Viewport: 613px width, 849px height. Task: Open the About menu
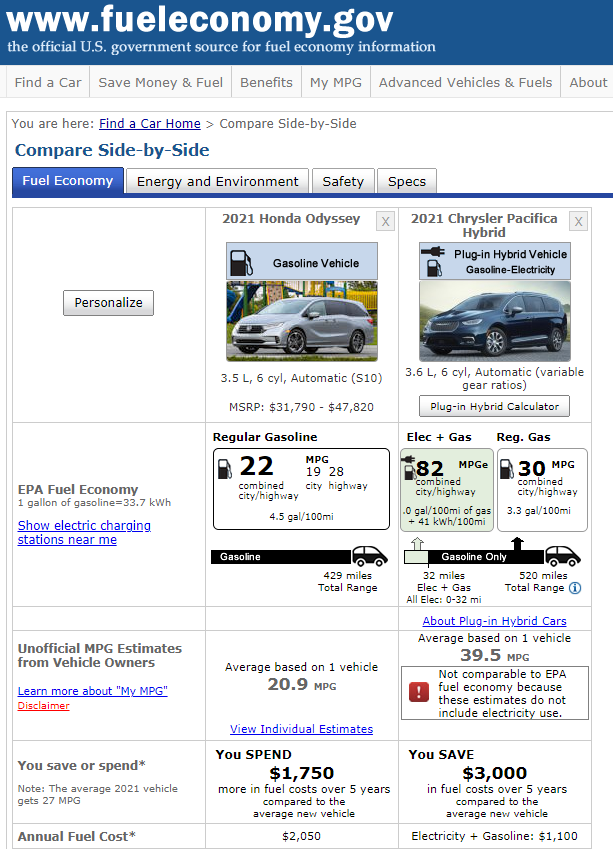588,82
